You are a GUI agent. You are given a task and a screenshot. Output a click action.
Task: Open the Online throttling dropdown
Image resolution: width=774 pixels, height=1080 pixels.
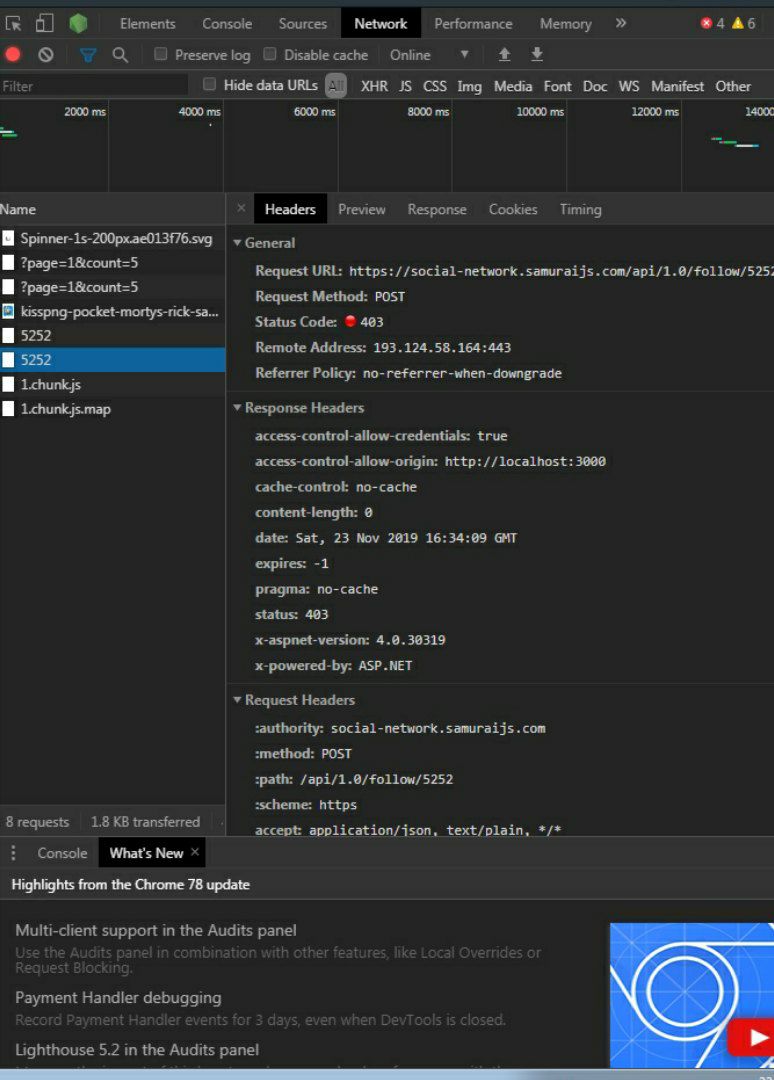pyautogui.click(x=429, y=54)
